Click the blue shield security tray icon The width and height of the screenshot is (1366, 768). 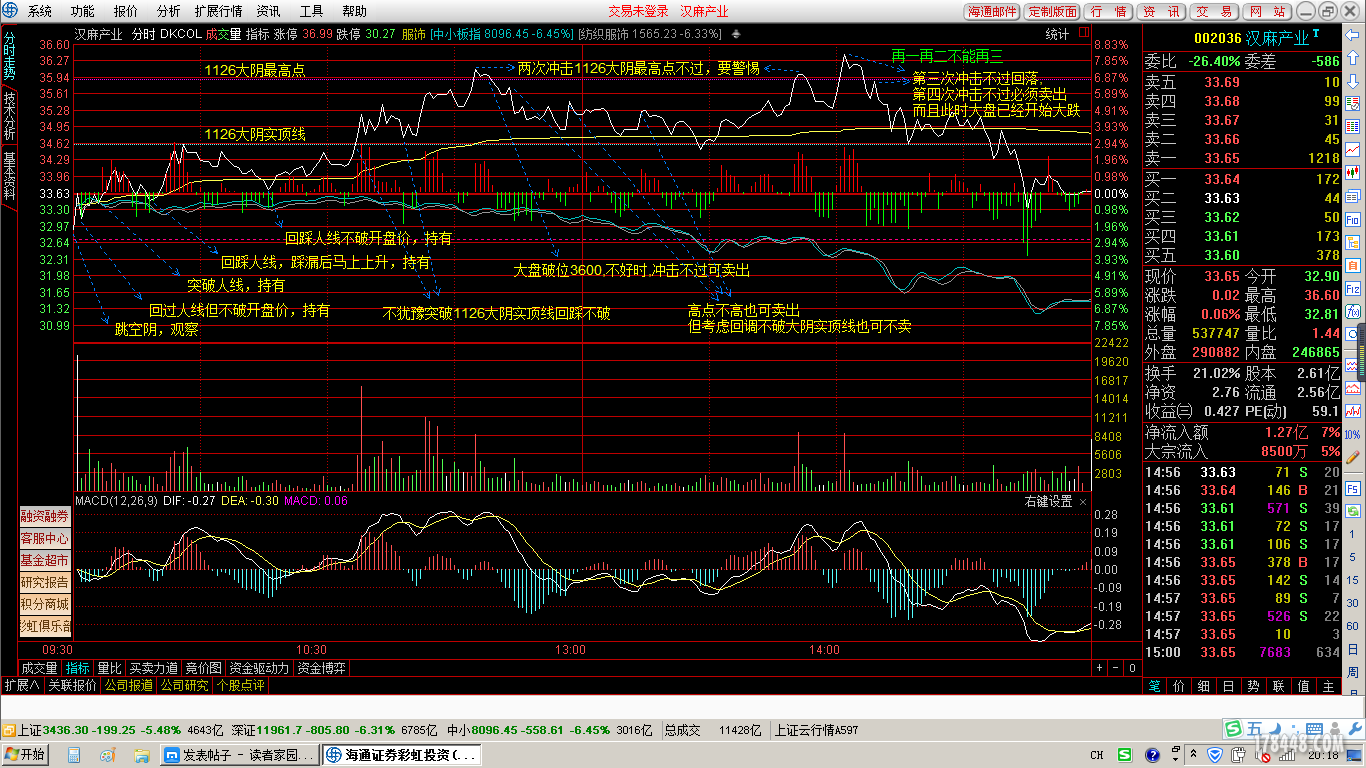[x=1215, y=754]
